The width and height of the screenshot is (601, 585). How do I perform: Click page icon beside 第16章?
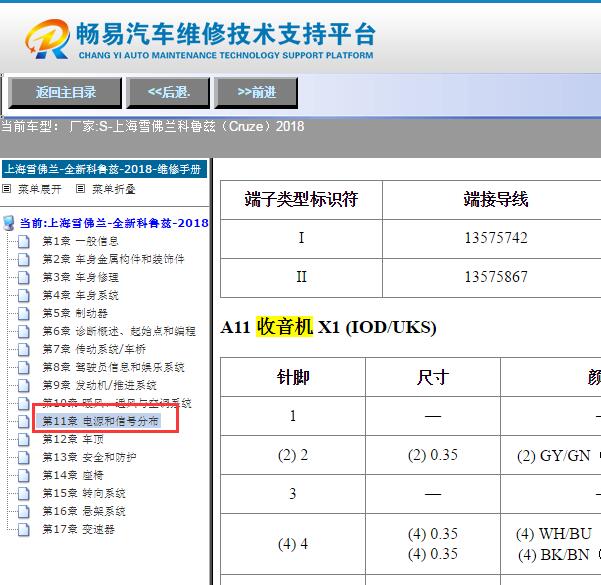[x=24, y=512]
